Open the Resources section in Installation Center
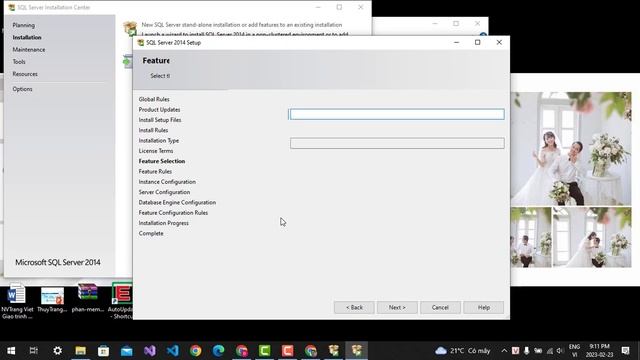This screenshot has width=640, height=360. click(x=25, y=74)
